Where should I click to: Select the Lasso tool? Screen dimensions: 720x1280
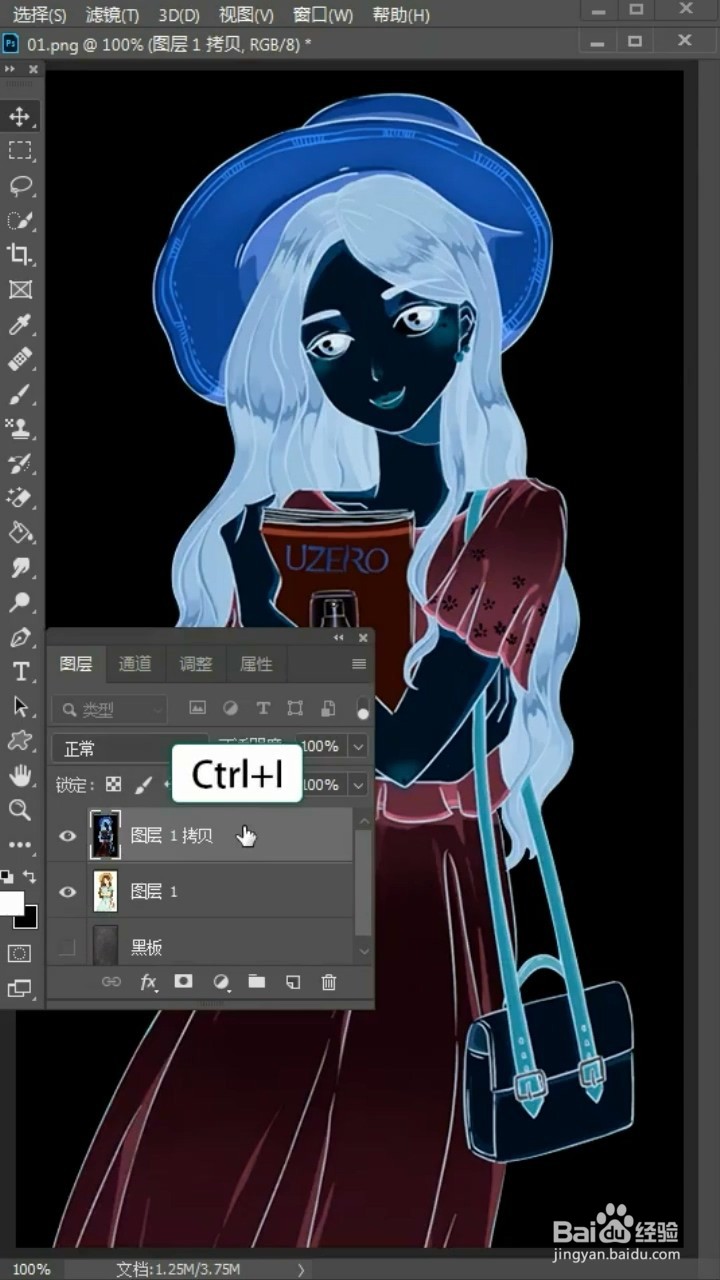[20, 186]
